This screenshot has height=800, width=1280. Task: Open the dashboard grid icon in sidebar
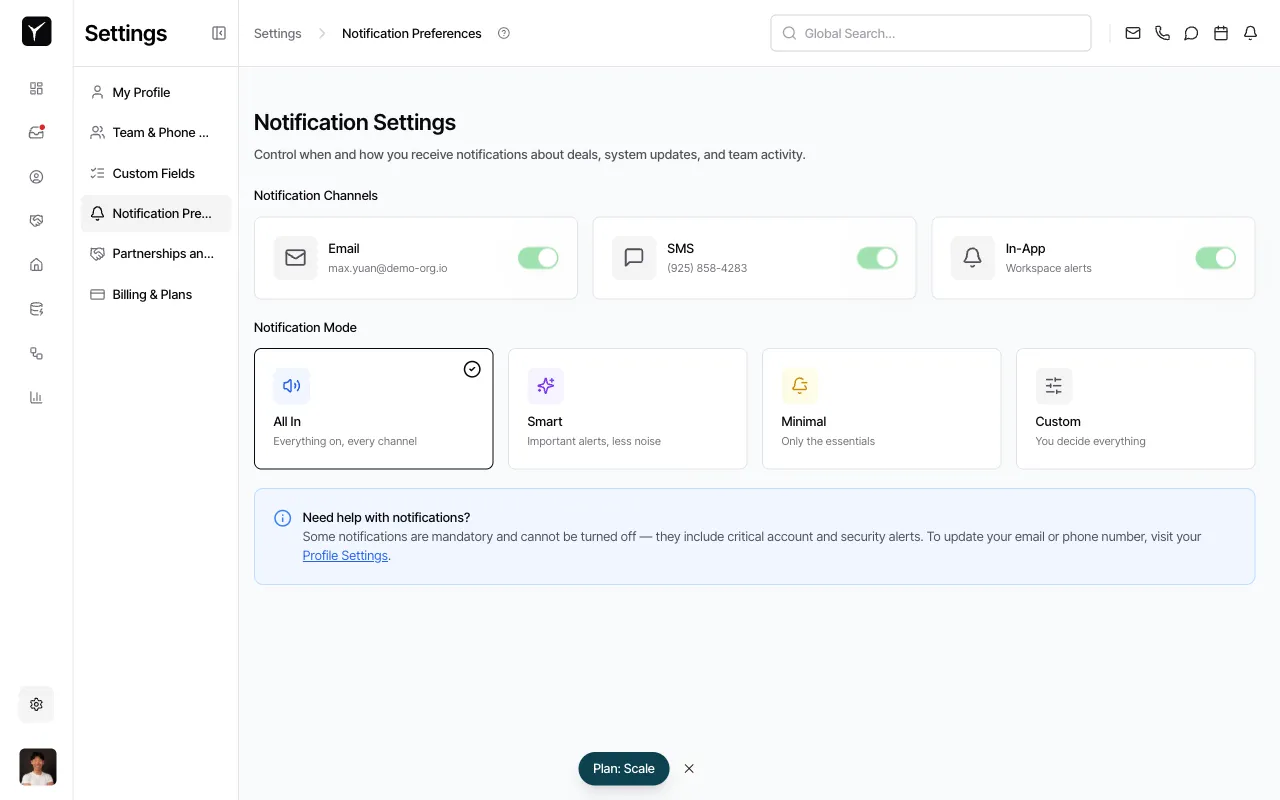[x=36, y=88]
